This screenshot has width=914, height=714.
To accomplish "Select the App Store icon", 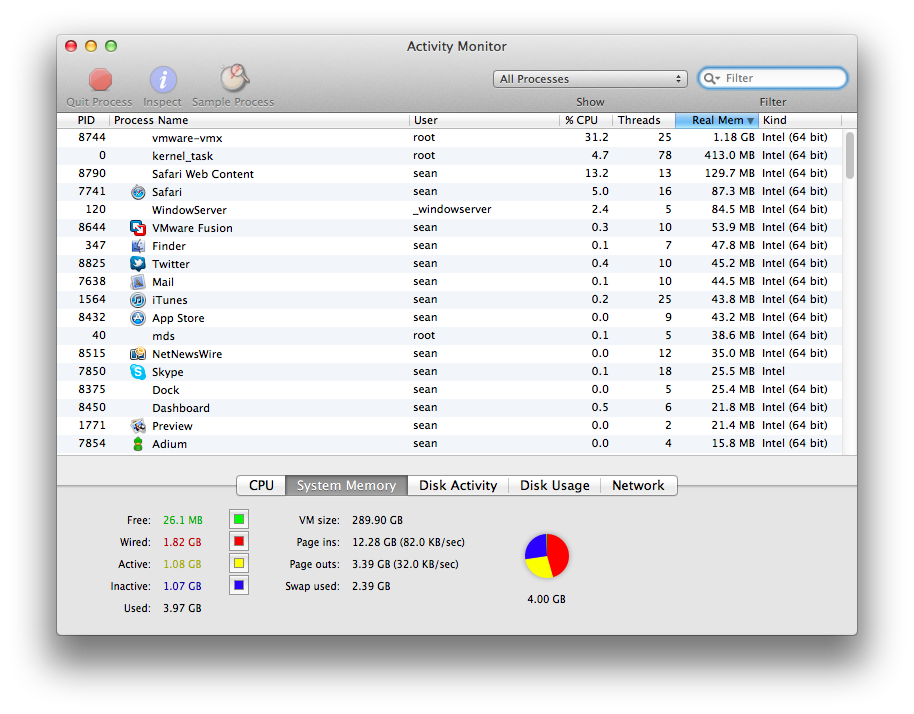I will tap(138, 318).
